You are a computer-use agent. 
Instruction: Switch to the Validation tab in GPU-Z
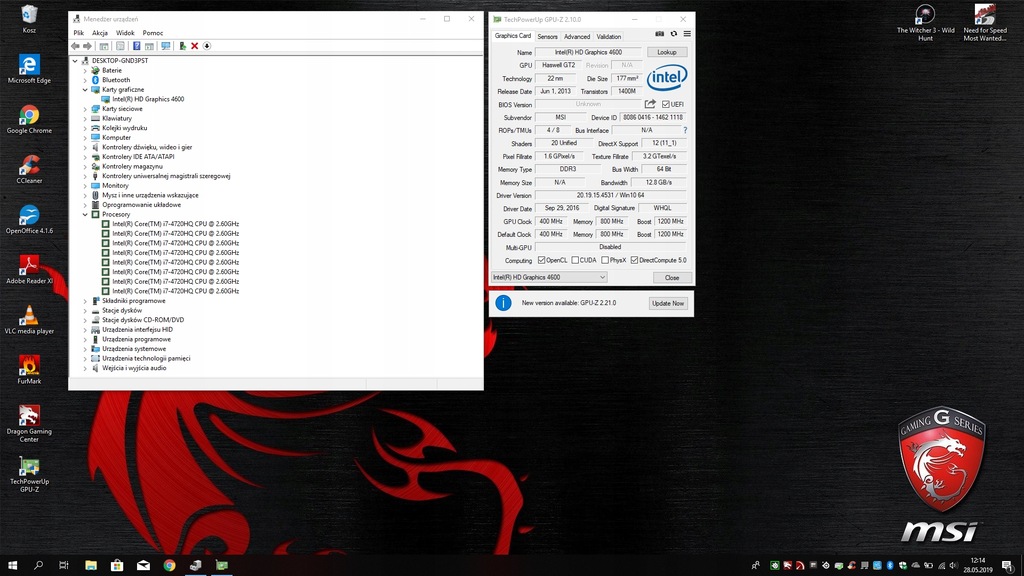click(609, 37)
